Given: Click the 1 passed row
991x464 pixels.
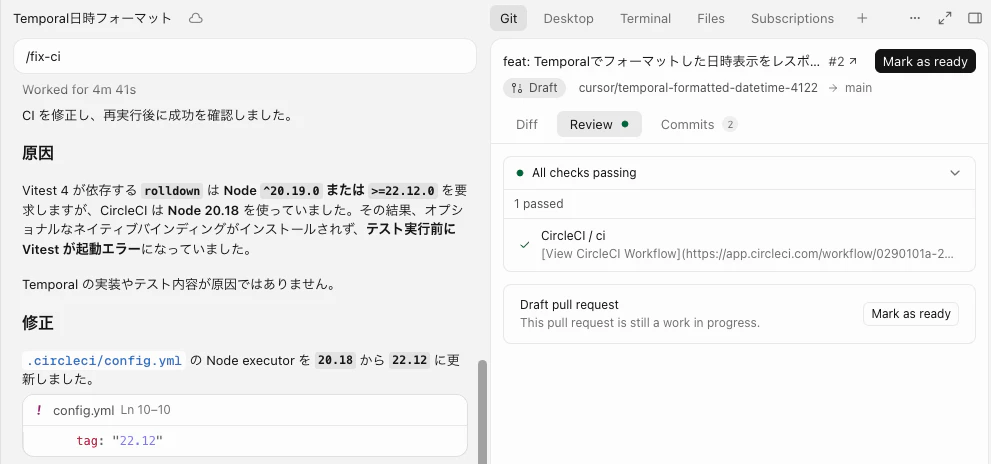Looking at the screenshot, I should 739,204.
